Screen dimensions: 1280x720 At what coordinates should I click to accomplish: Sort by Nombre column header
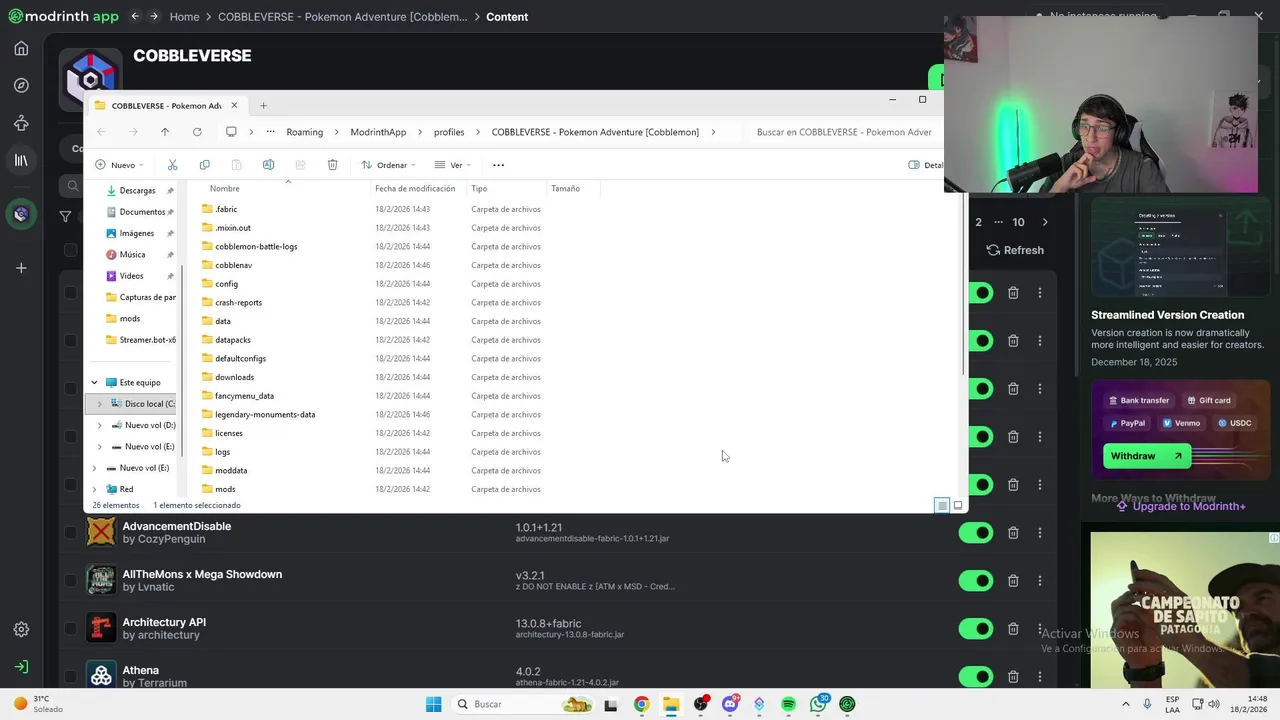pos(225,188)
